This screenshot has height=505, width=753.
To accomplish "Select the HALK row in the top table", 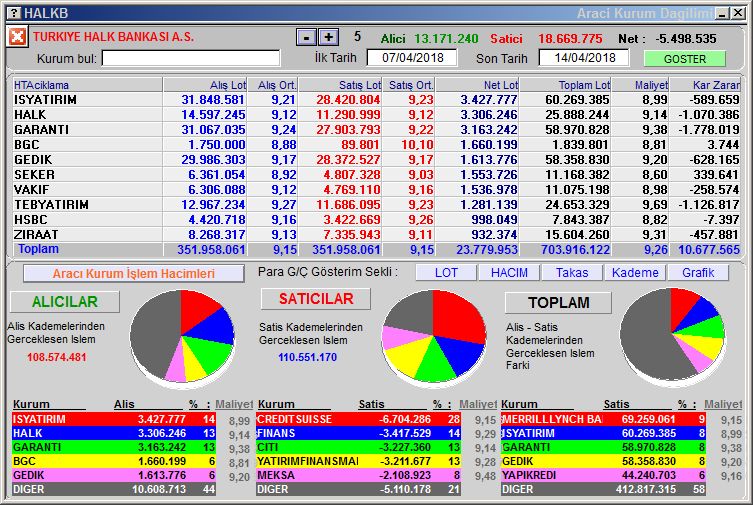I will [x=376, y=115].
